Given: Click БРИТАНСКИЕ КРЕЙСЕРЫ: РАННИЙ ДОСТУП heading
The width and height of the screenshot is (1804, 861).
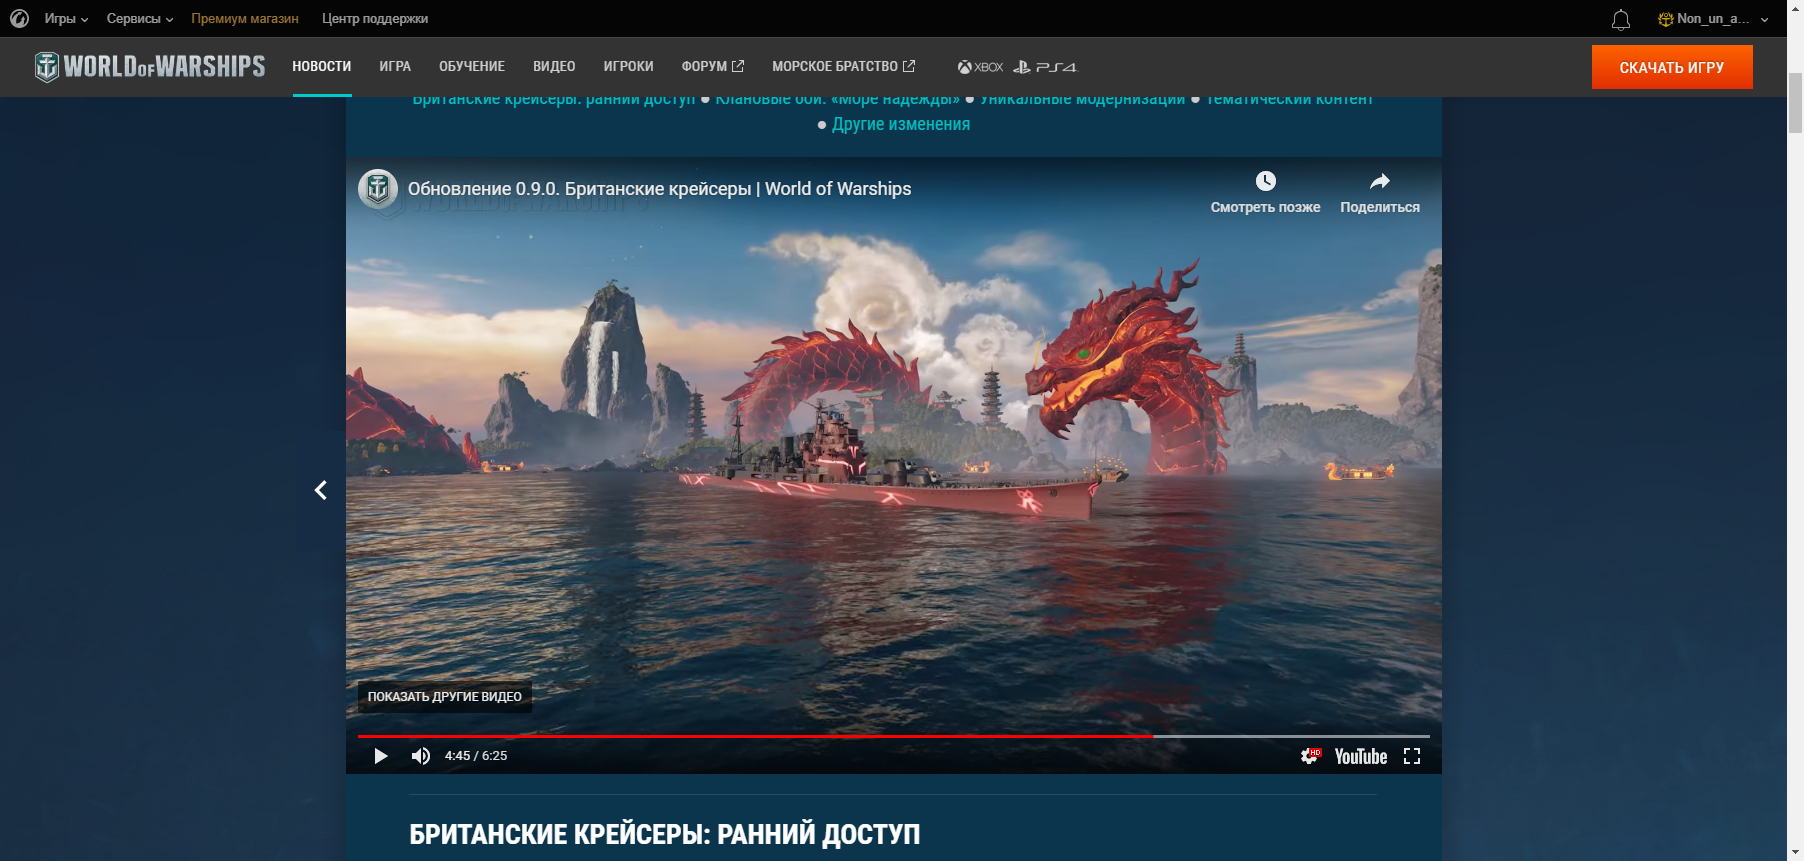Looking at the screenshot, I should pos(664,834).
